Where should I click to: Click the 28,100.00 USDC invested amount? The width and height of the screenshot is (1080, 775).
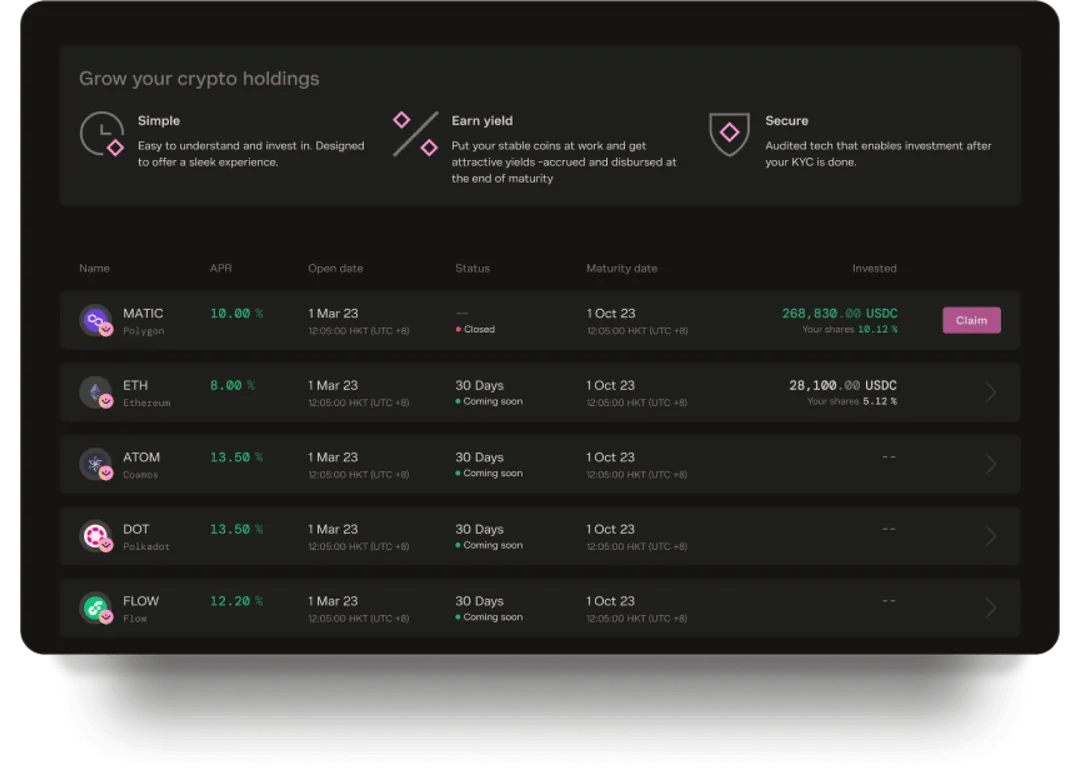(x=843, y=385)
